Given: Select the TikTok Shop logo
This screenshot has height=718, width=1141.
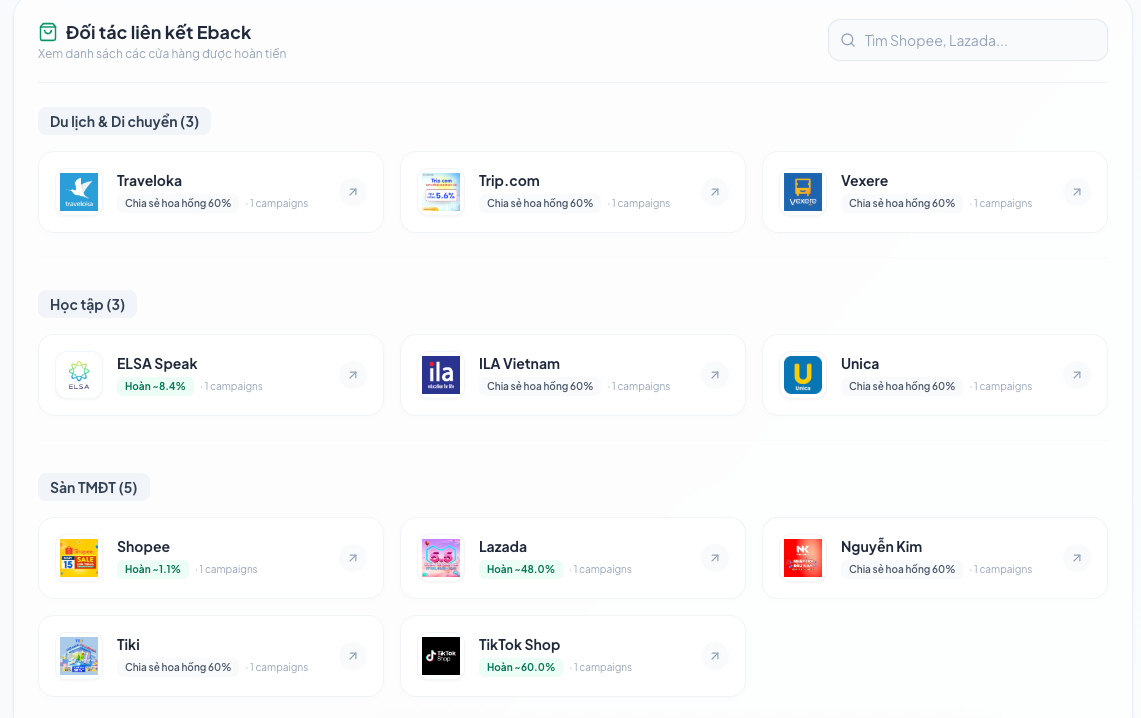Looking at the screenshot, I should pos(441,656).
